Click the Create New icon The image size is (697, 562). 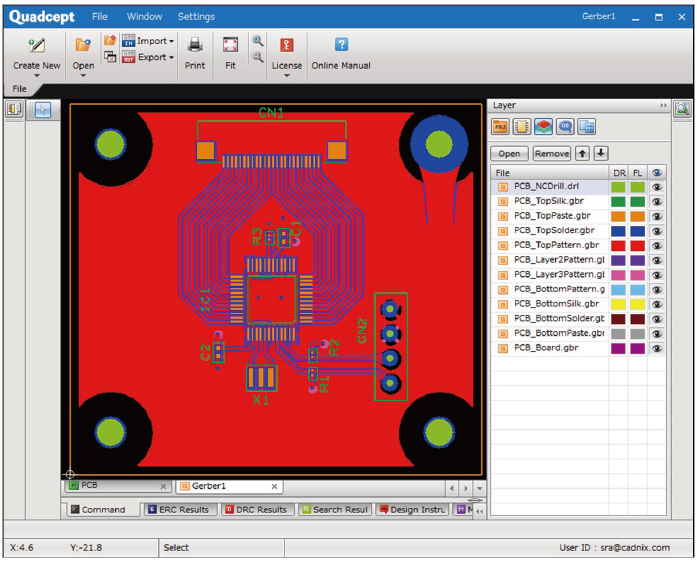pos(36,45)
